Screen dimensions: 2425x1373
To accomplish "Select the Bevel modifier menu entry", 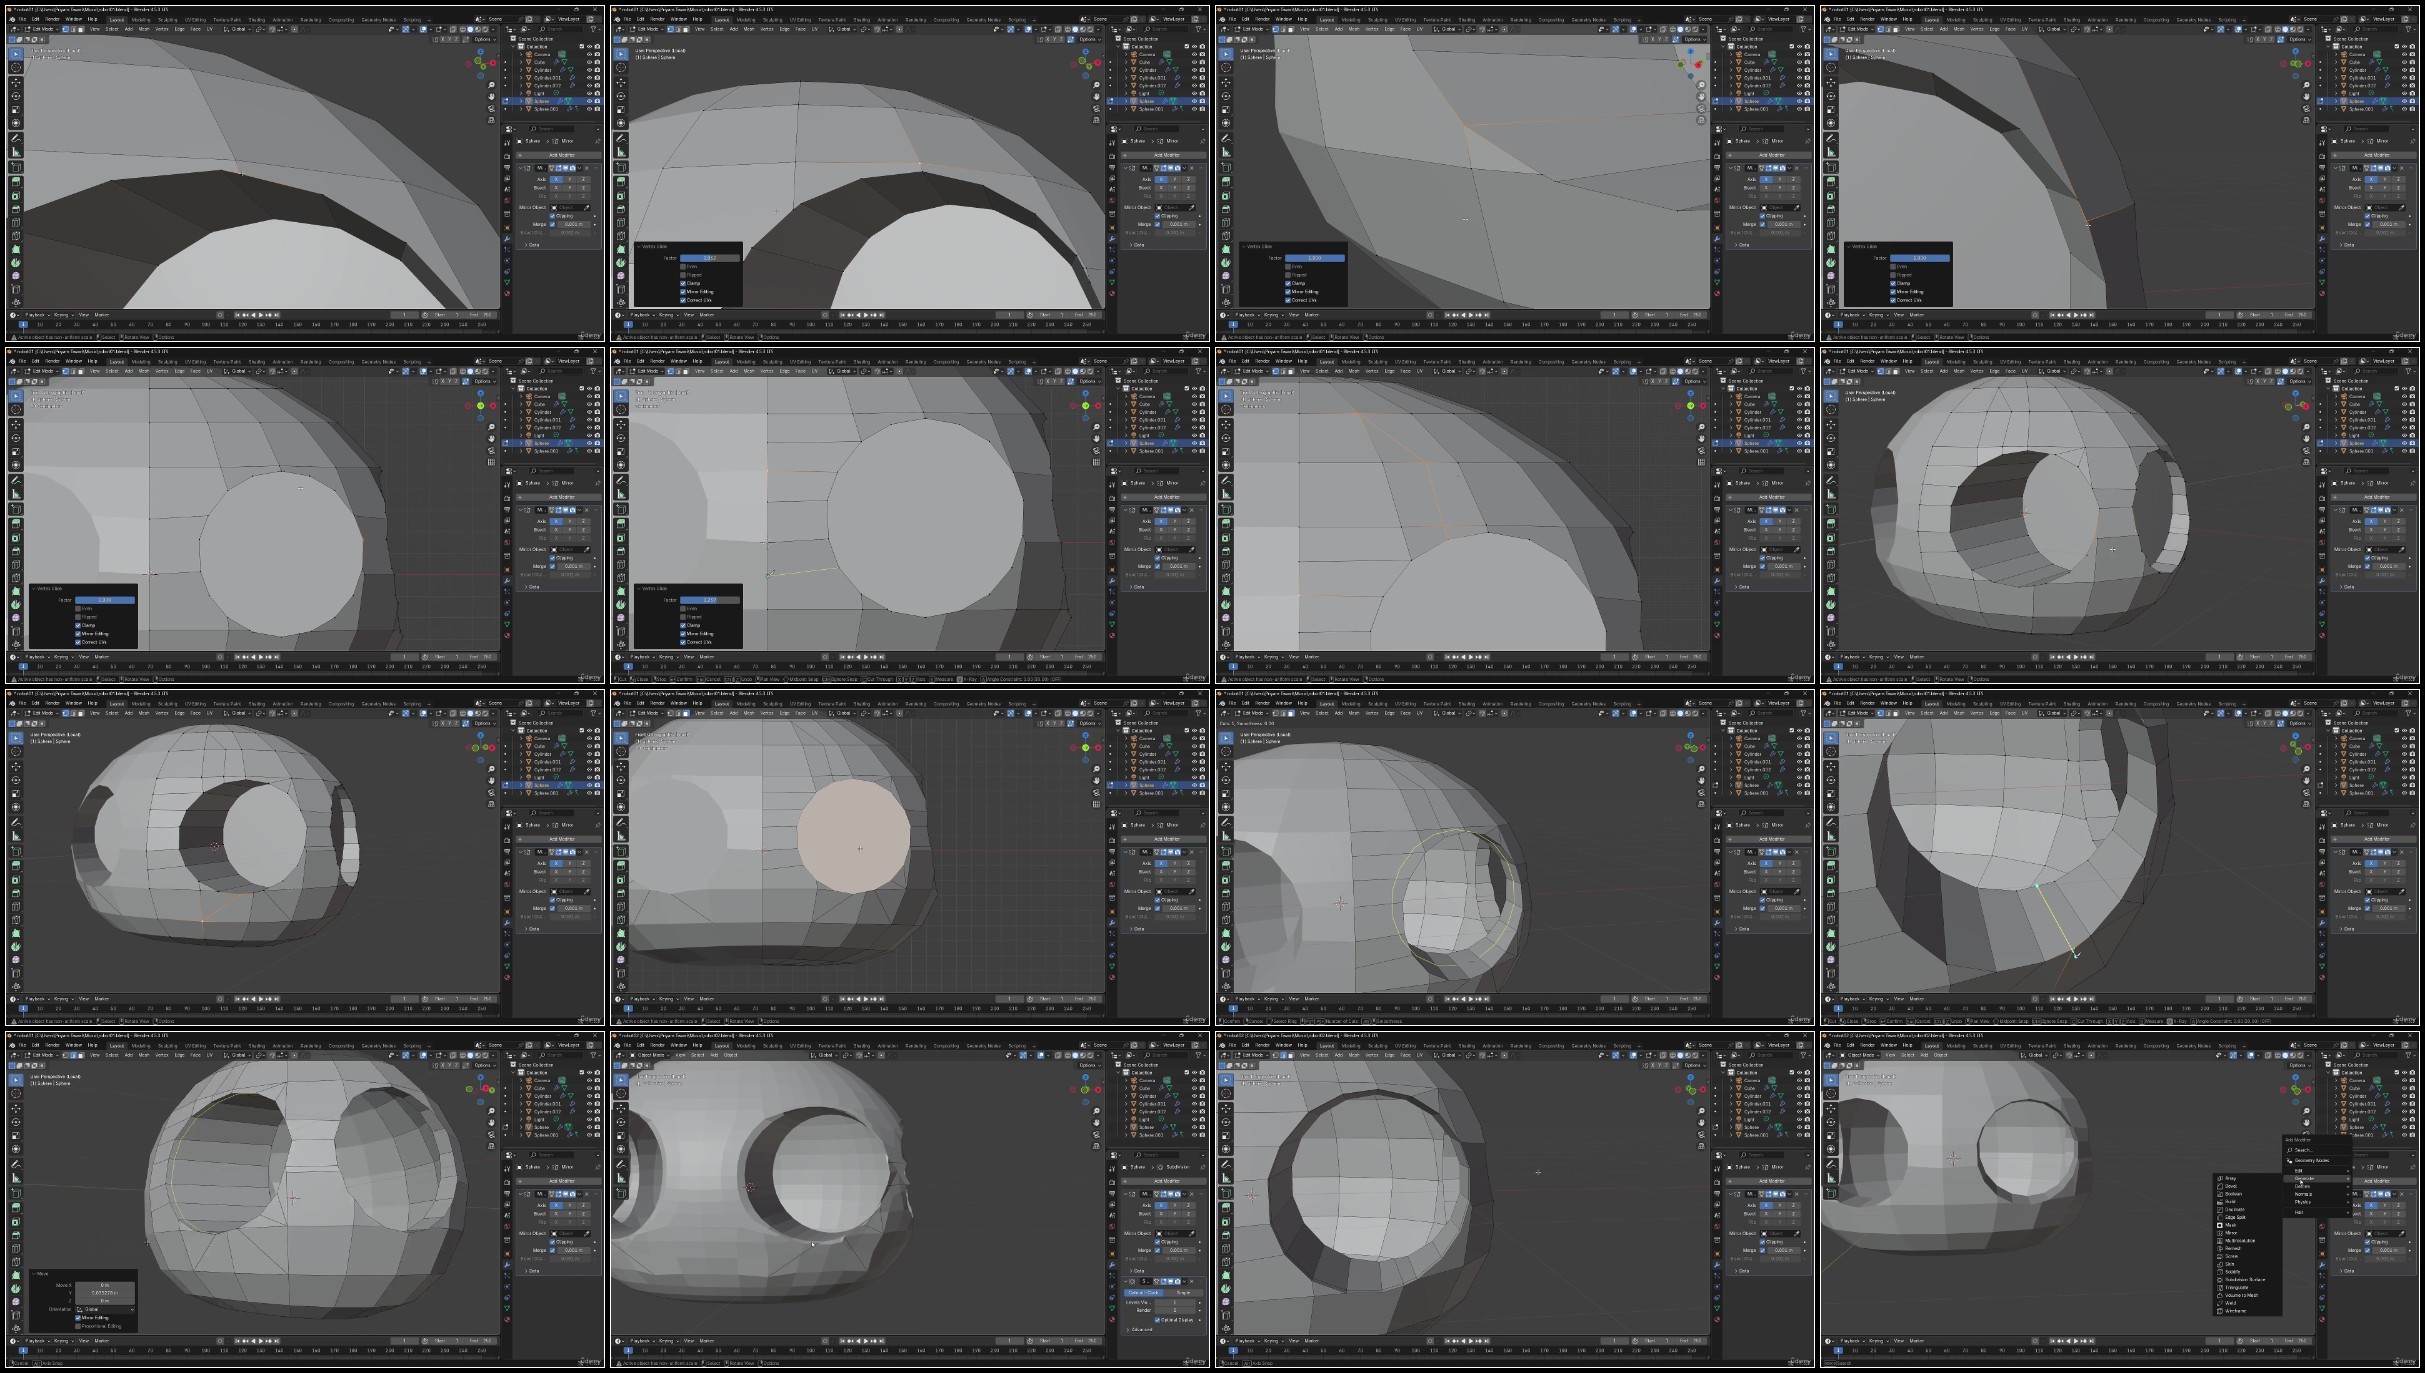I will (2230, 1186).
